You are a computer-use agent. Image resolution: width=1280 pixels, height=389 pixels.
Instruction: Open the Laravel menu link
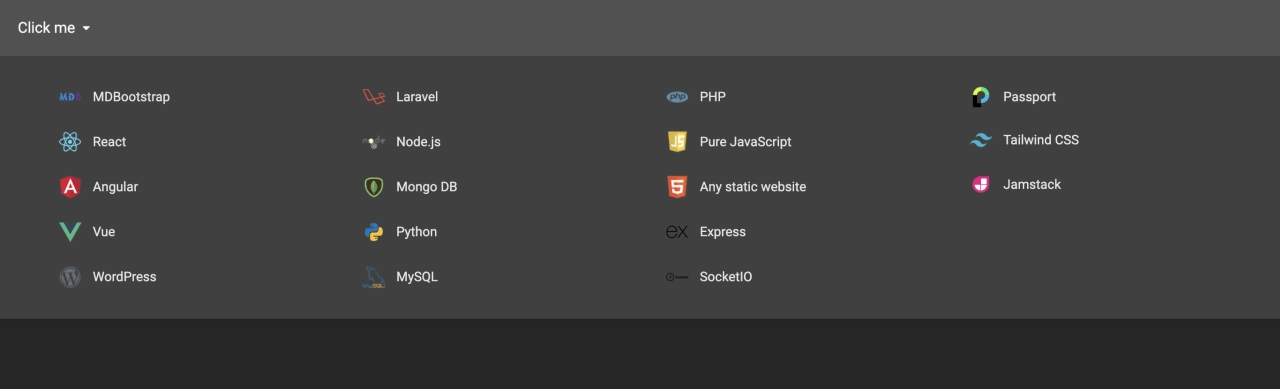coord(417,97)
